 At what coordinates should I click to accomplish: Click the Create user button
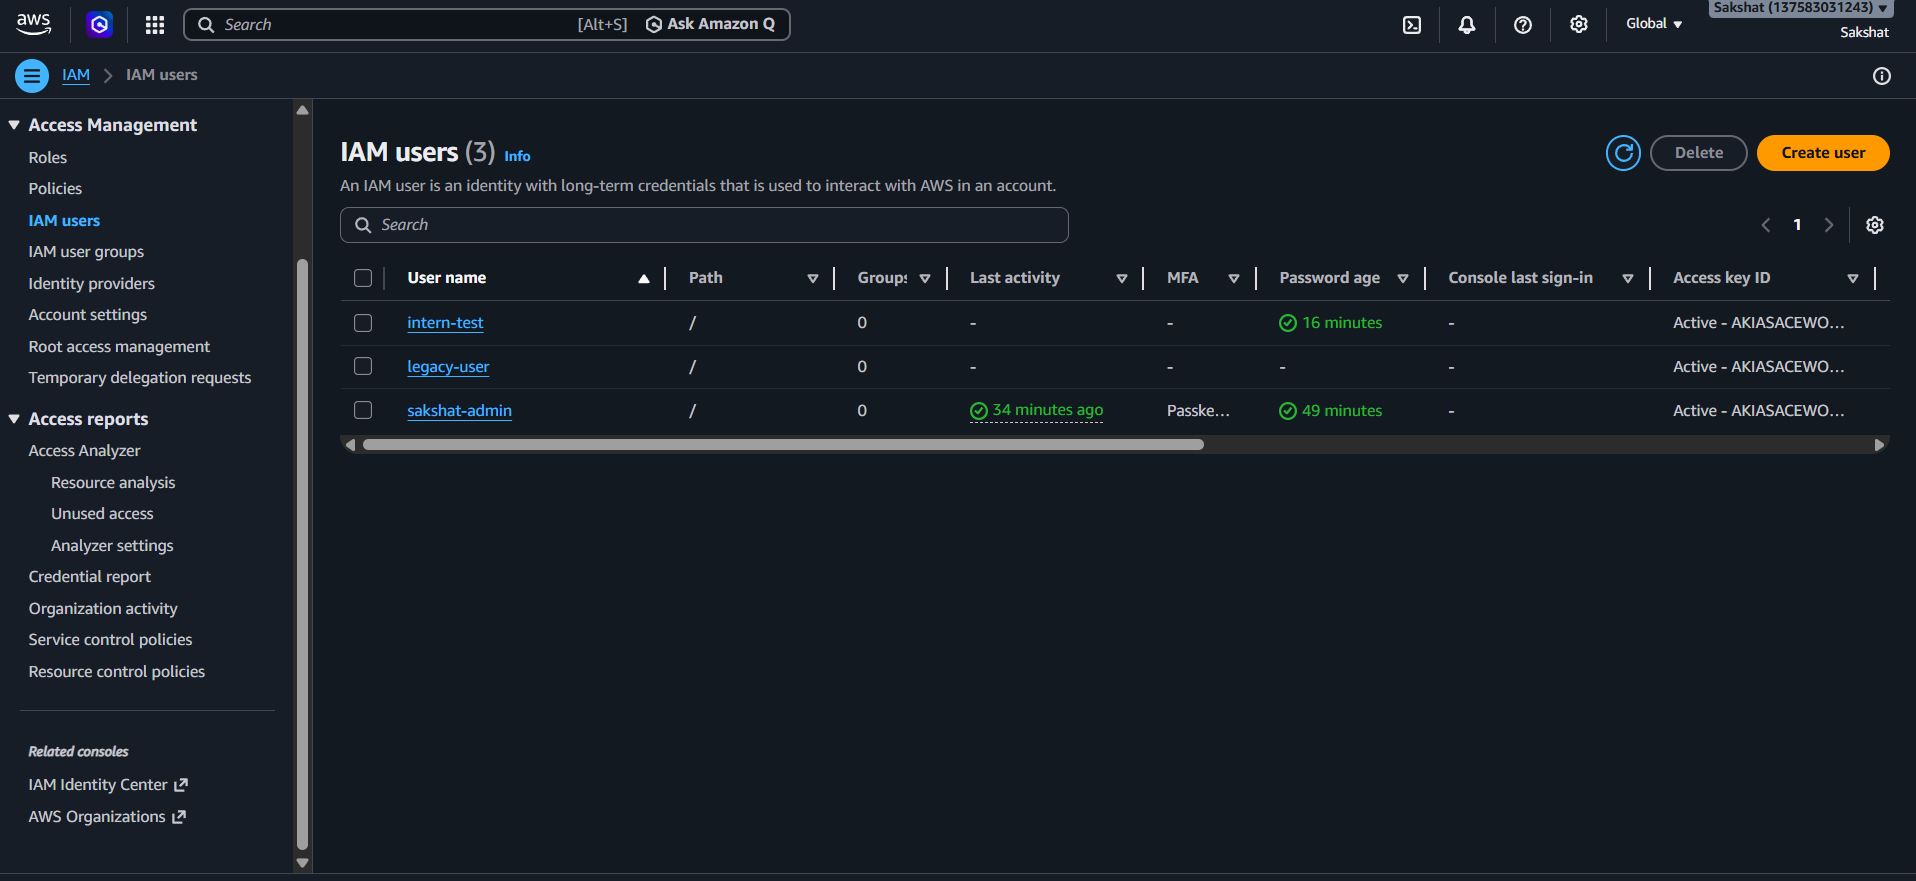click(x=1823, y=153)
